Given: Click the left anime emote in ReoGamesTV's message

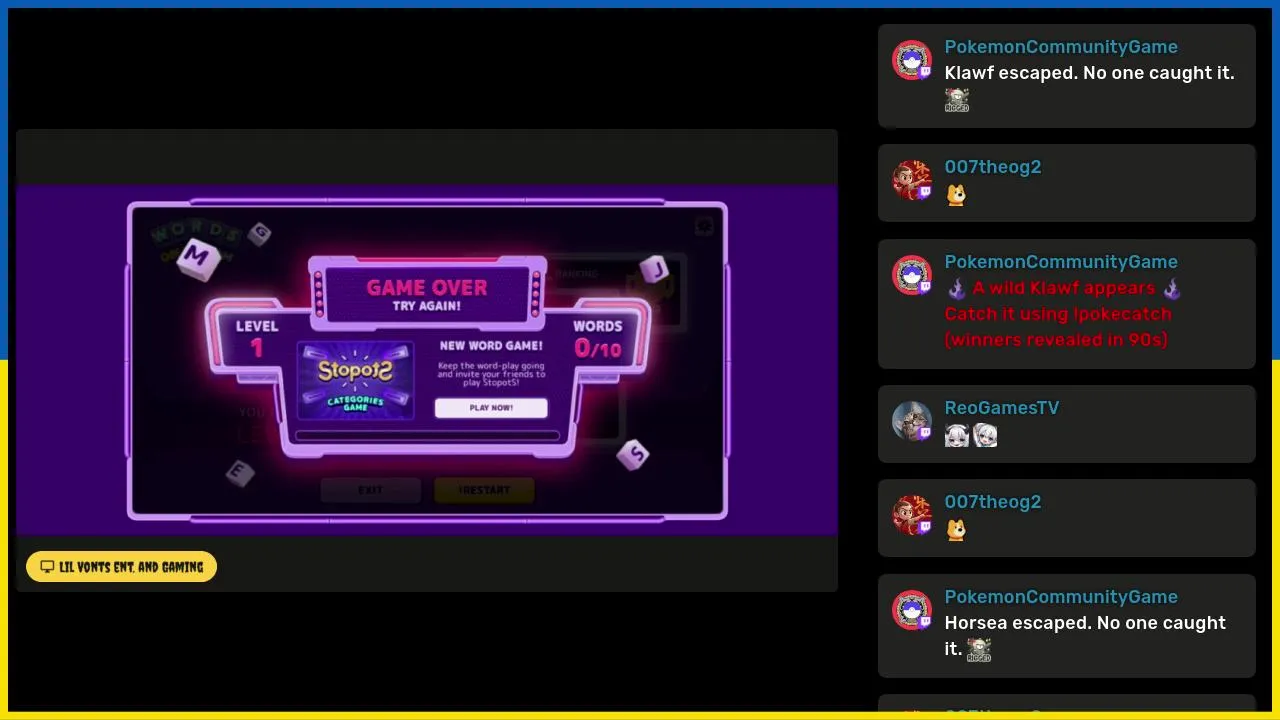Looking at the screenshot, I should click(x=957, y=435).
